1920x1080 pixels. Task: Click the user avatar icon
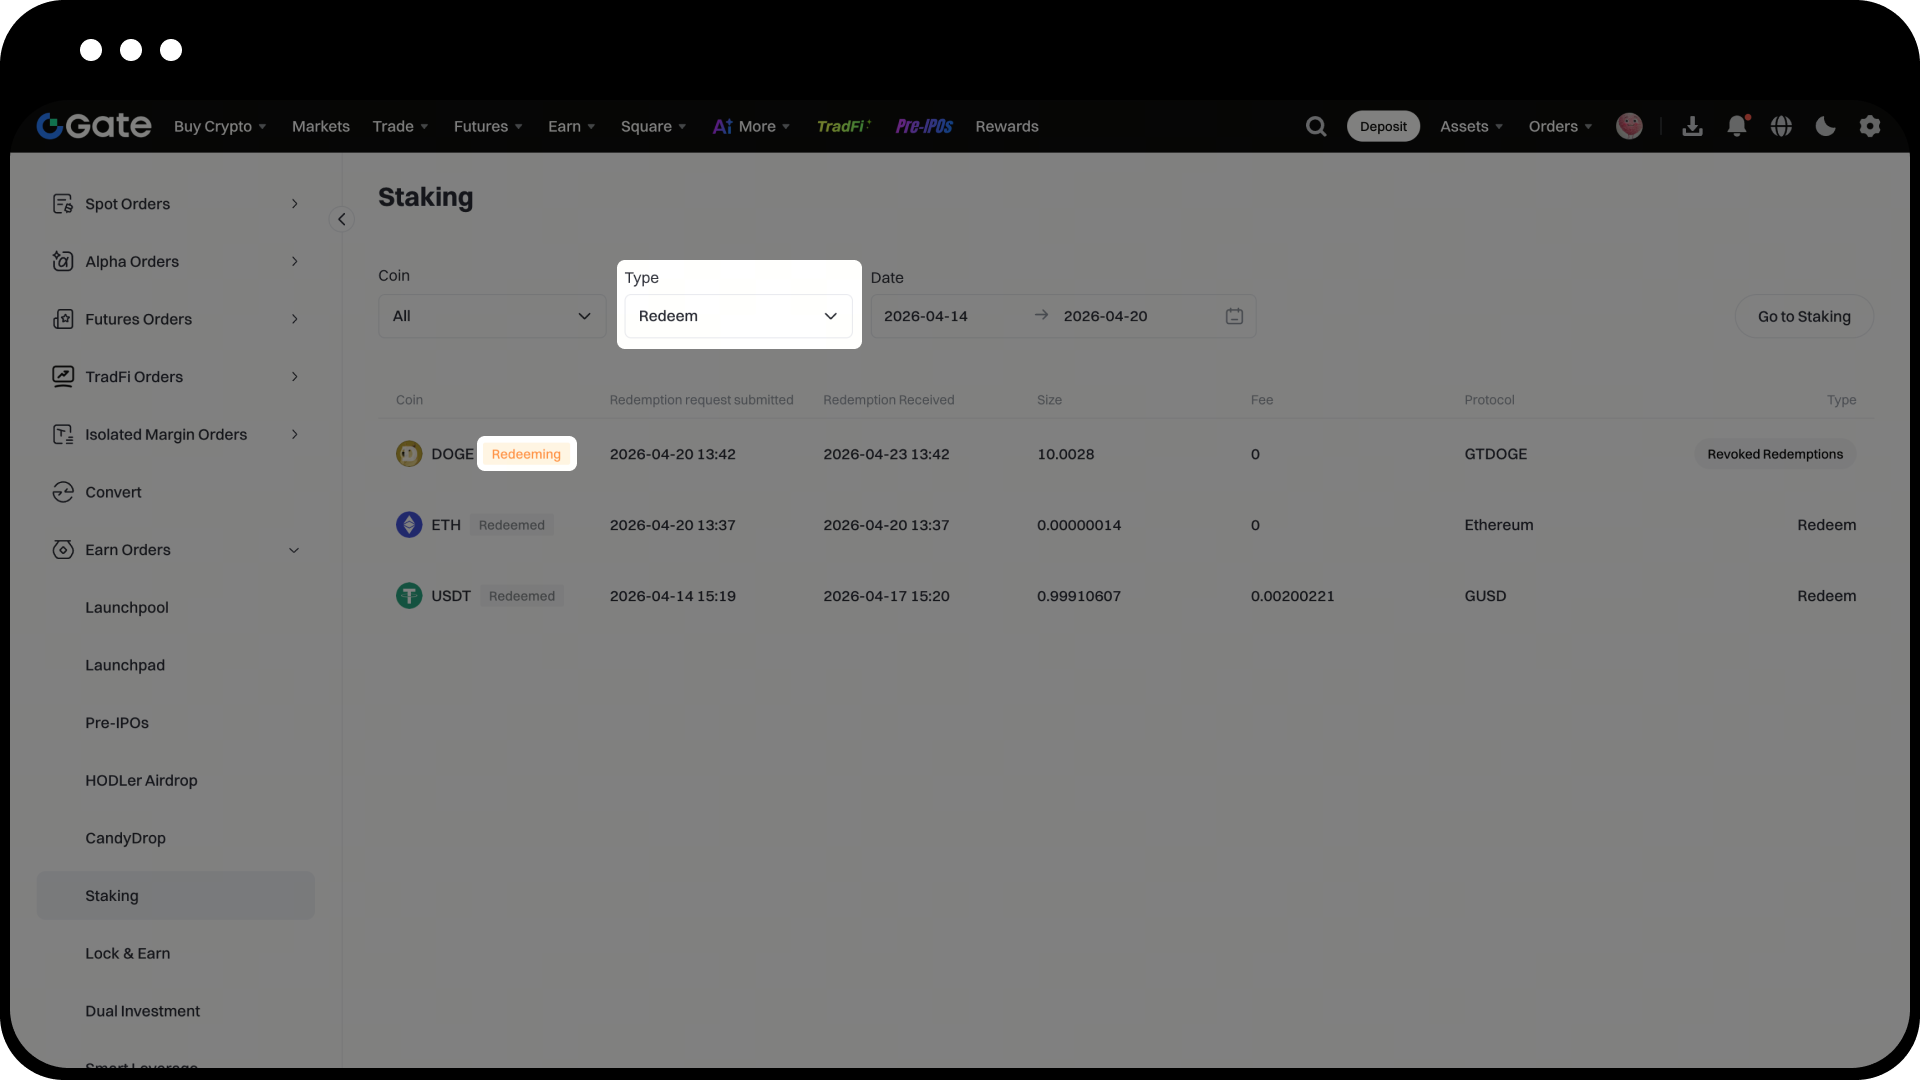pos(1629,127)
